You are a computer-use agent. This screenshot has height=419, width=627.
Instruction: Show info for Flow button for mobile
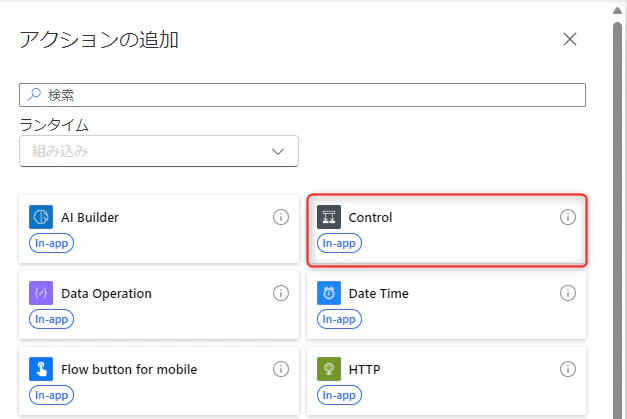coord(281,369)
